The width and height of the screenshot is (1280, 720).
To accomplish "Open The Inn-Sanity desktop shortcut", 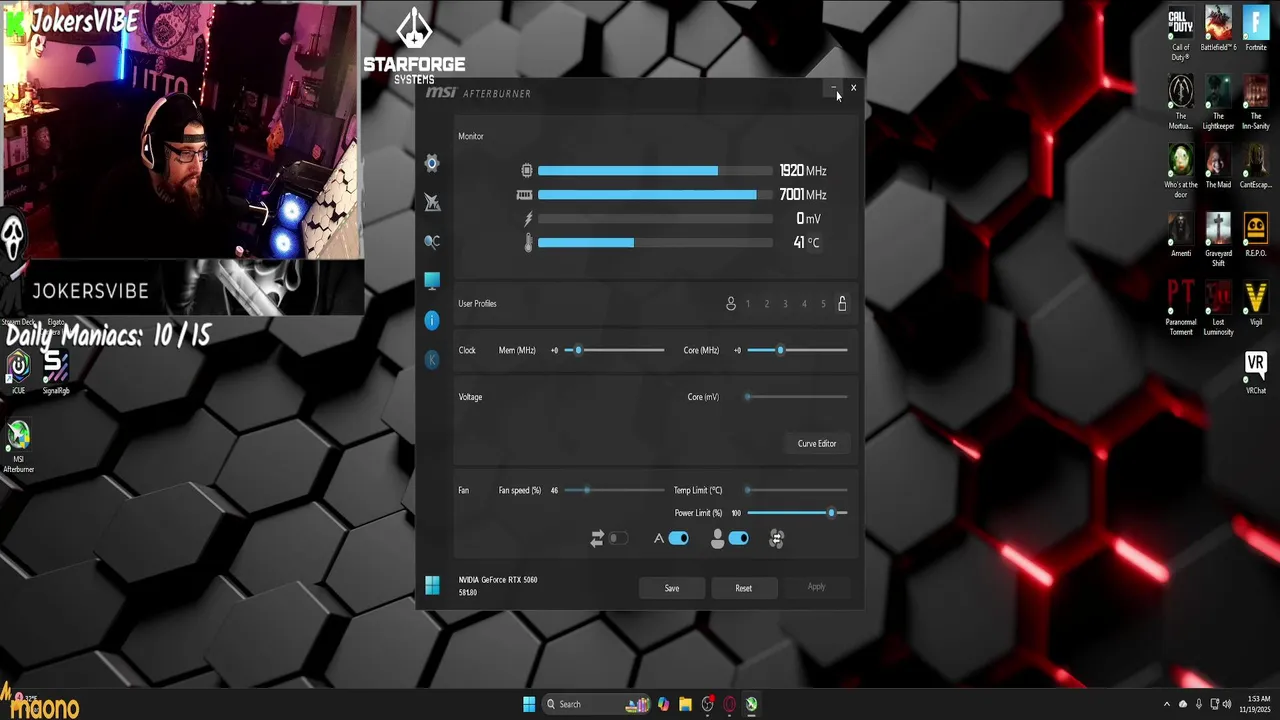I will pos(1256,102).
